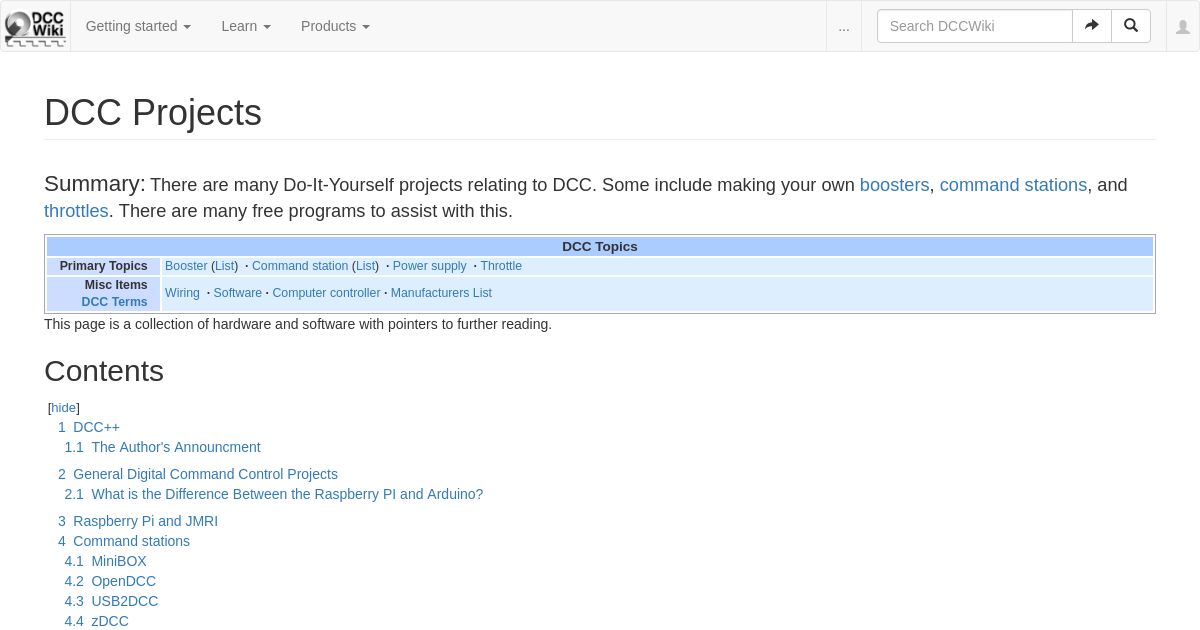Jump to 4.2 OpenDCC
Screen dimensions: 1200x630
pyautogui.click(x=110, y=581)
